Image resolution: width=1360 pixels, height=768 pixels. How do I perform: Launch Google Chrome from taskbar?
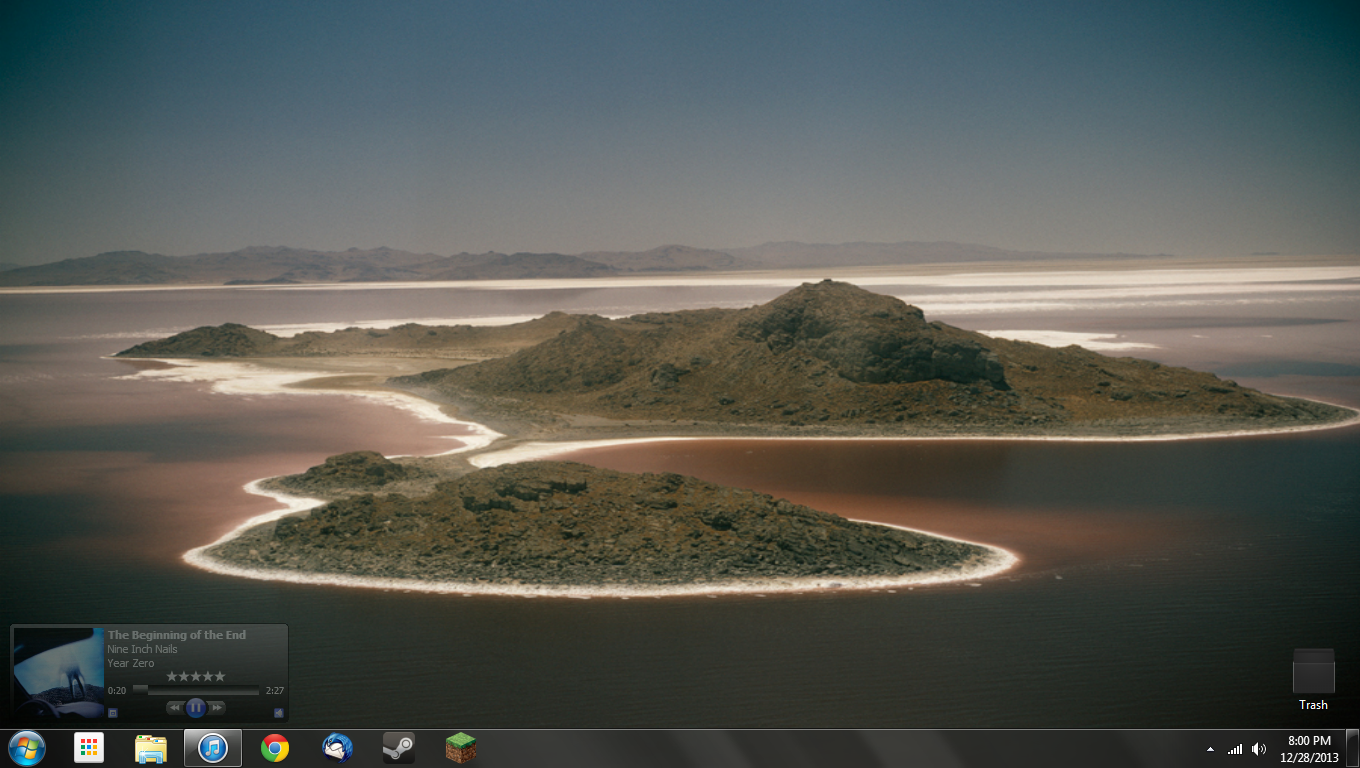(275, 748)
